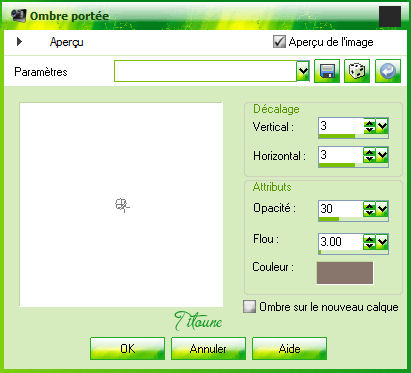Click the Flou spinner arrows
This screenshot has height=373, width=411.
pyautogui.click(x=369, y=242)
